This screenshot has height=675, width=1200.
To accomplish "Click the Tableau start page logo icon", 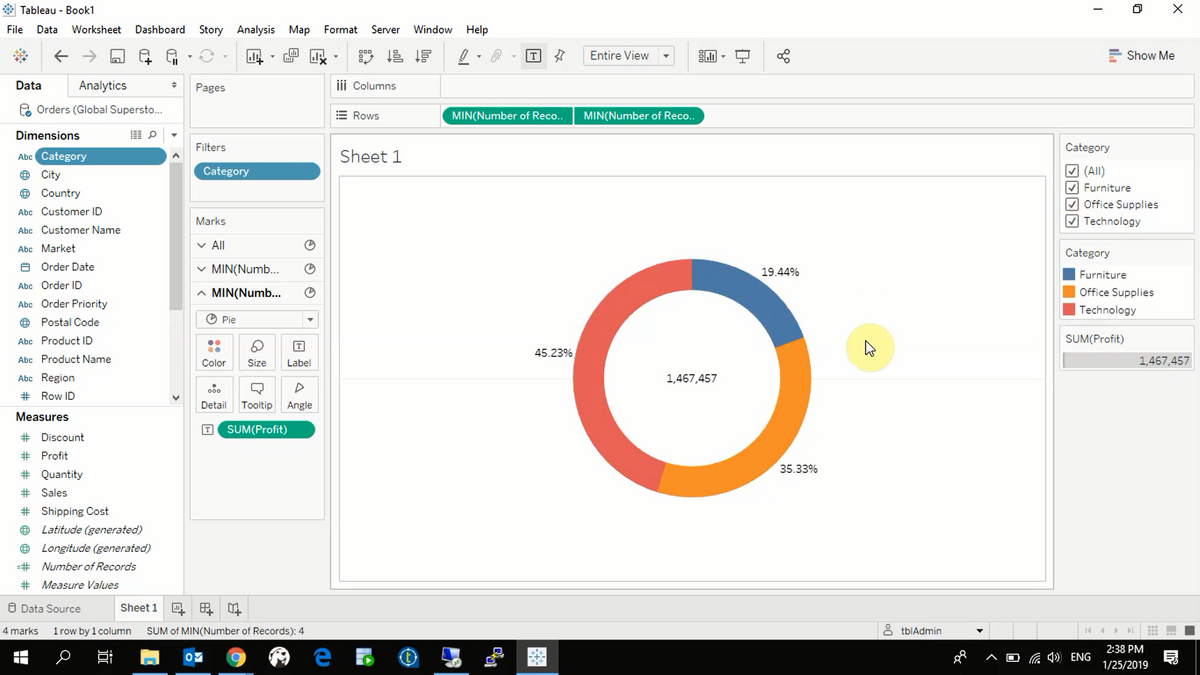I will [20, 56].
